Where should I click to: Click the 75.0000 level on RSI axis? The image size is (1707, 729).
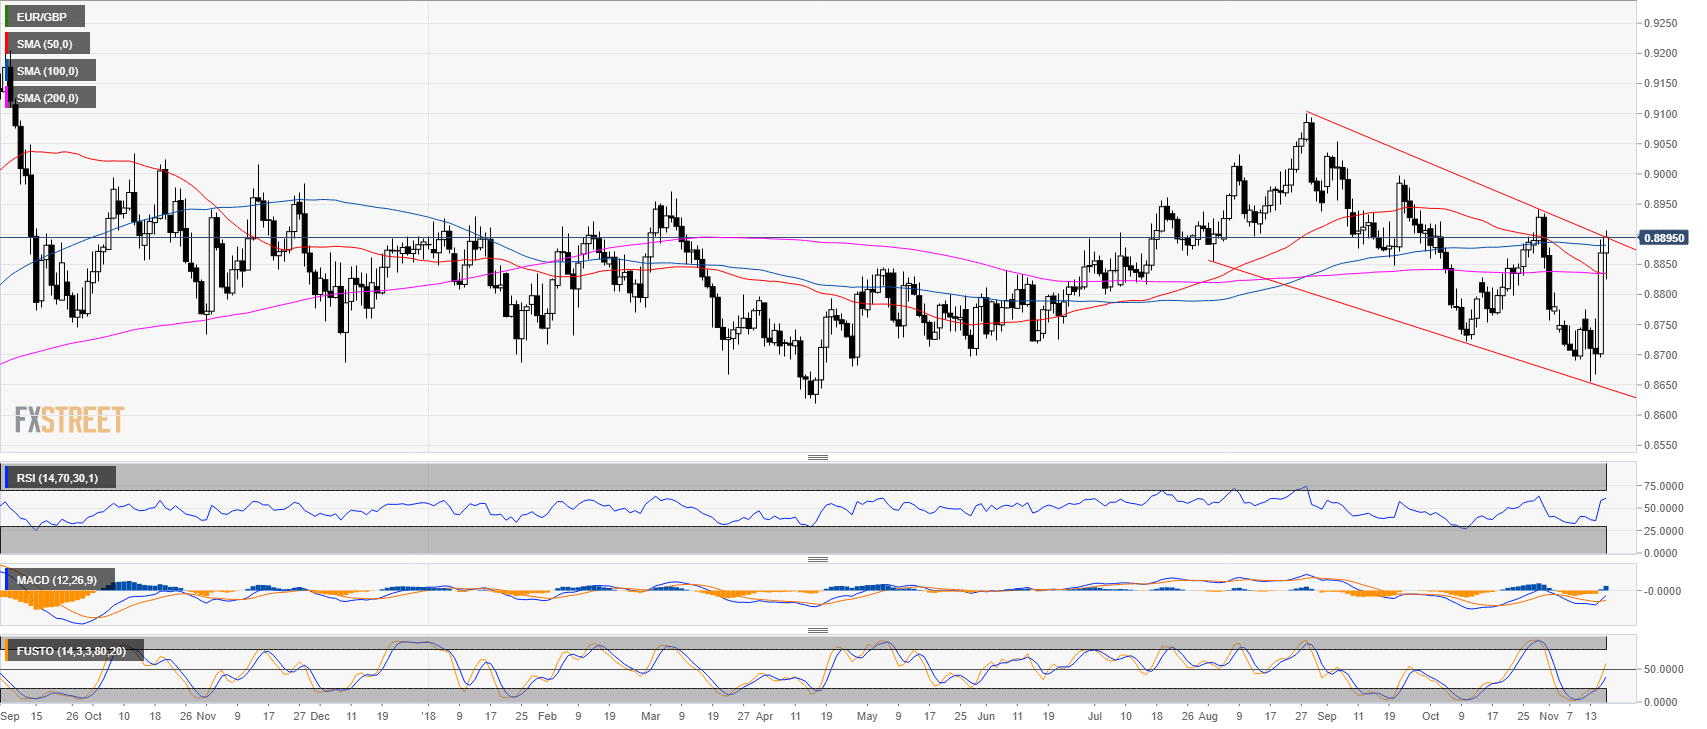pos(1663,486)
